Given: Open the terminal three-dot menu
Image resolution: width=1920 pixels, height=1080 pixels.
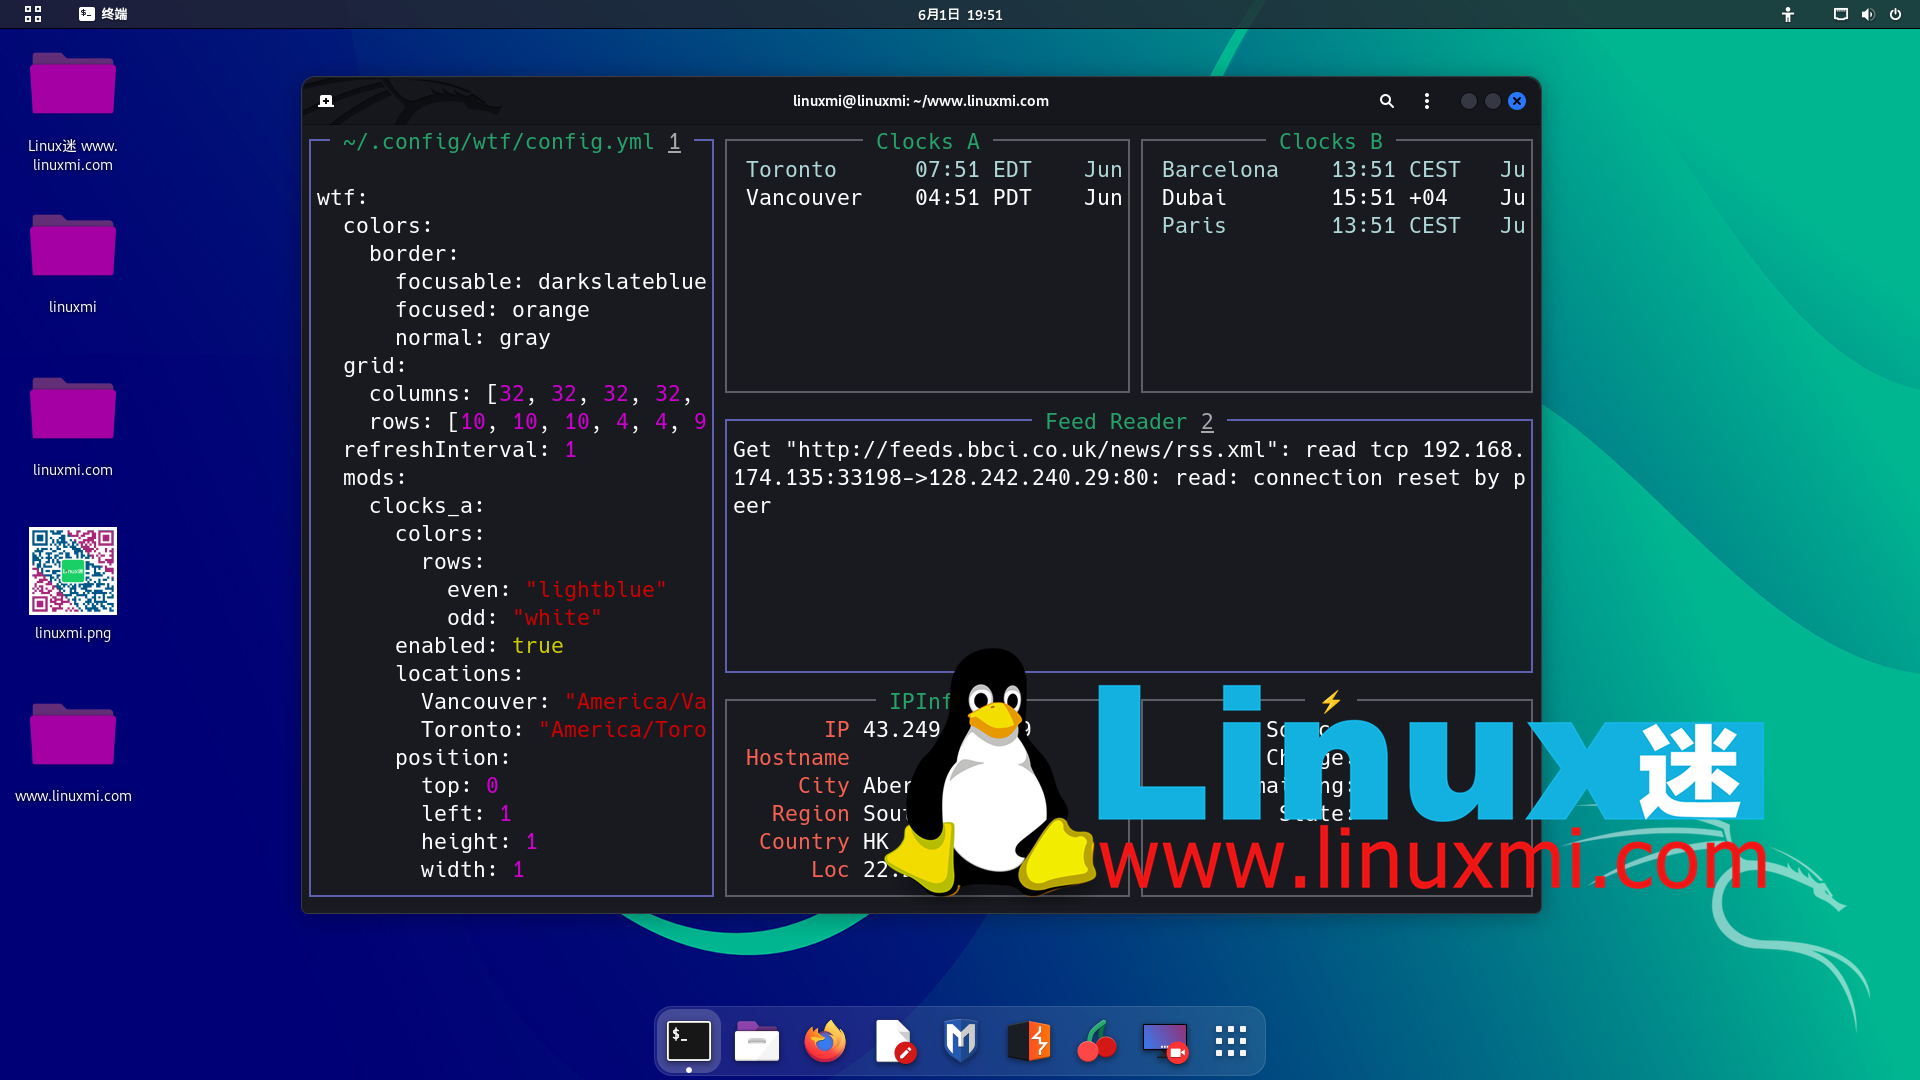Looking at the screenshot, I should point(1427,101).
